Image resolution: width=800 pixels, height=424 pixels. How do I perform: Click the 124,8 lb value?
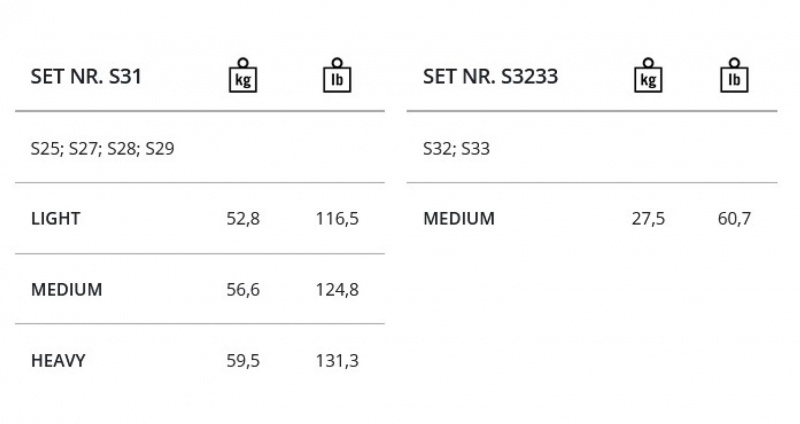click(336, 290)
